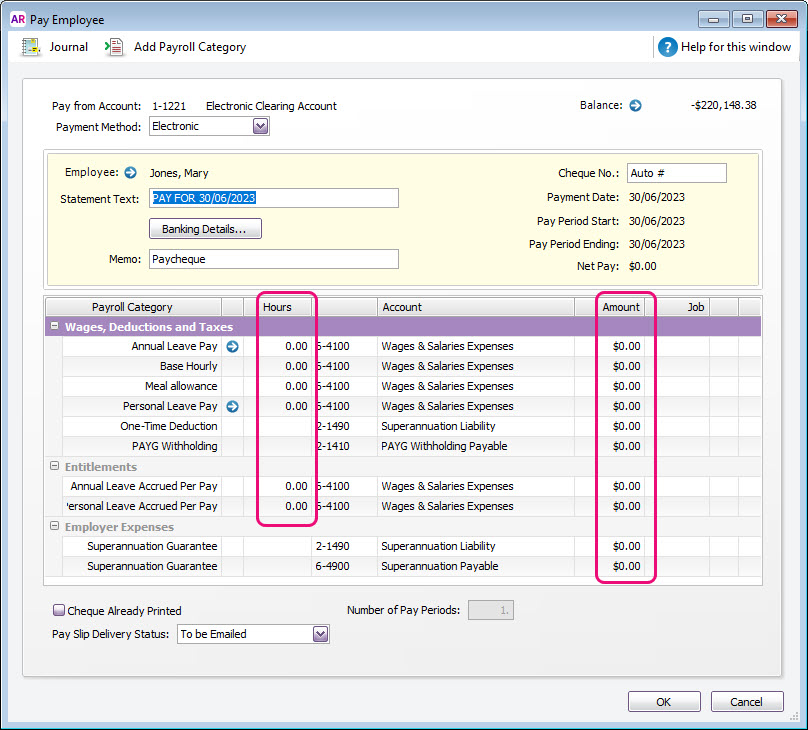Click the Employee zoom arrow icon
The width and height of the screenshot is (808, 730).
[130, 173]
